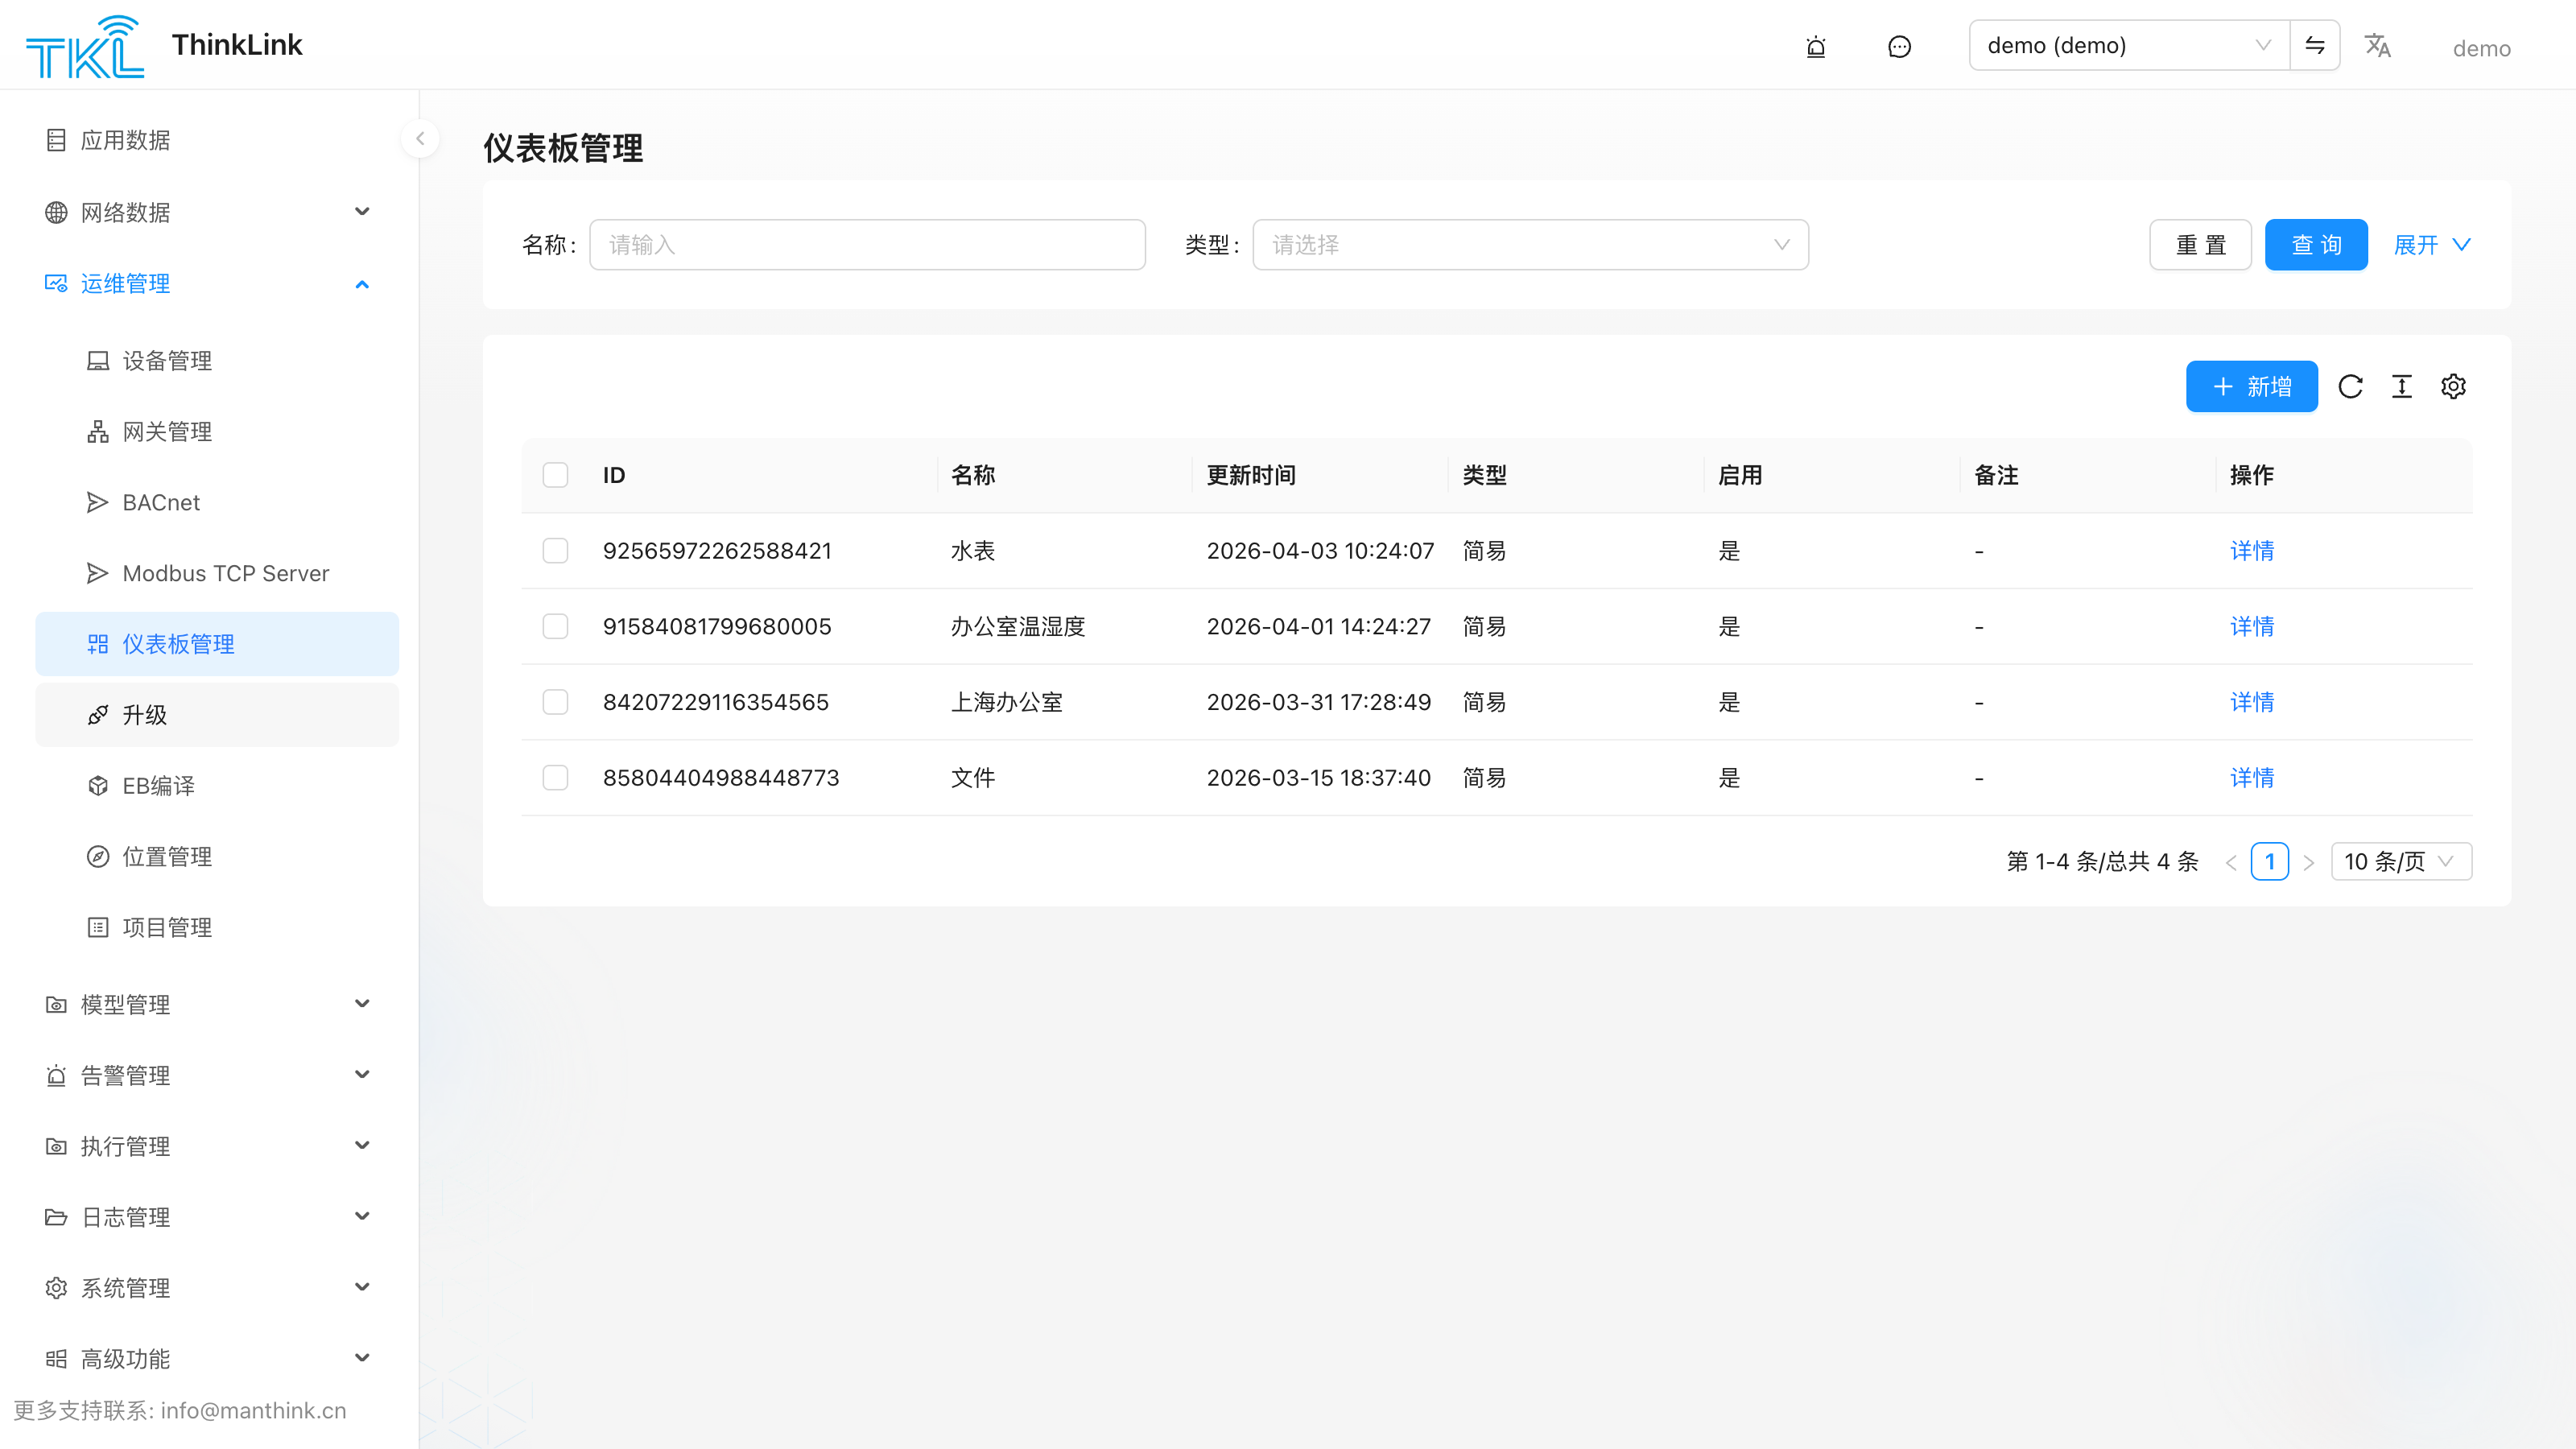Open the 升级 menu item
Viewport: 2576px width, 1449px height.
217,715
